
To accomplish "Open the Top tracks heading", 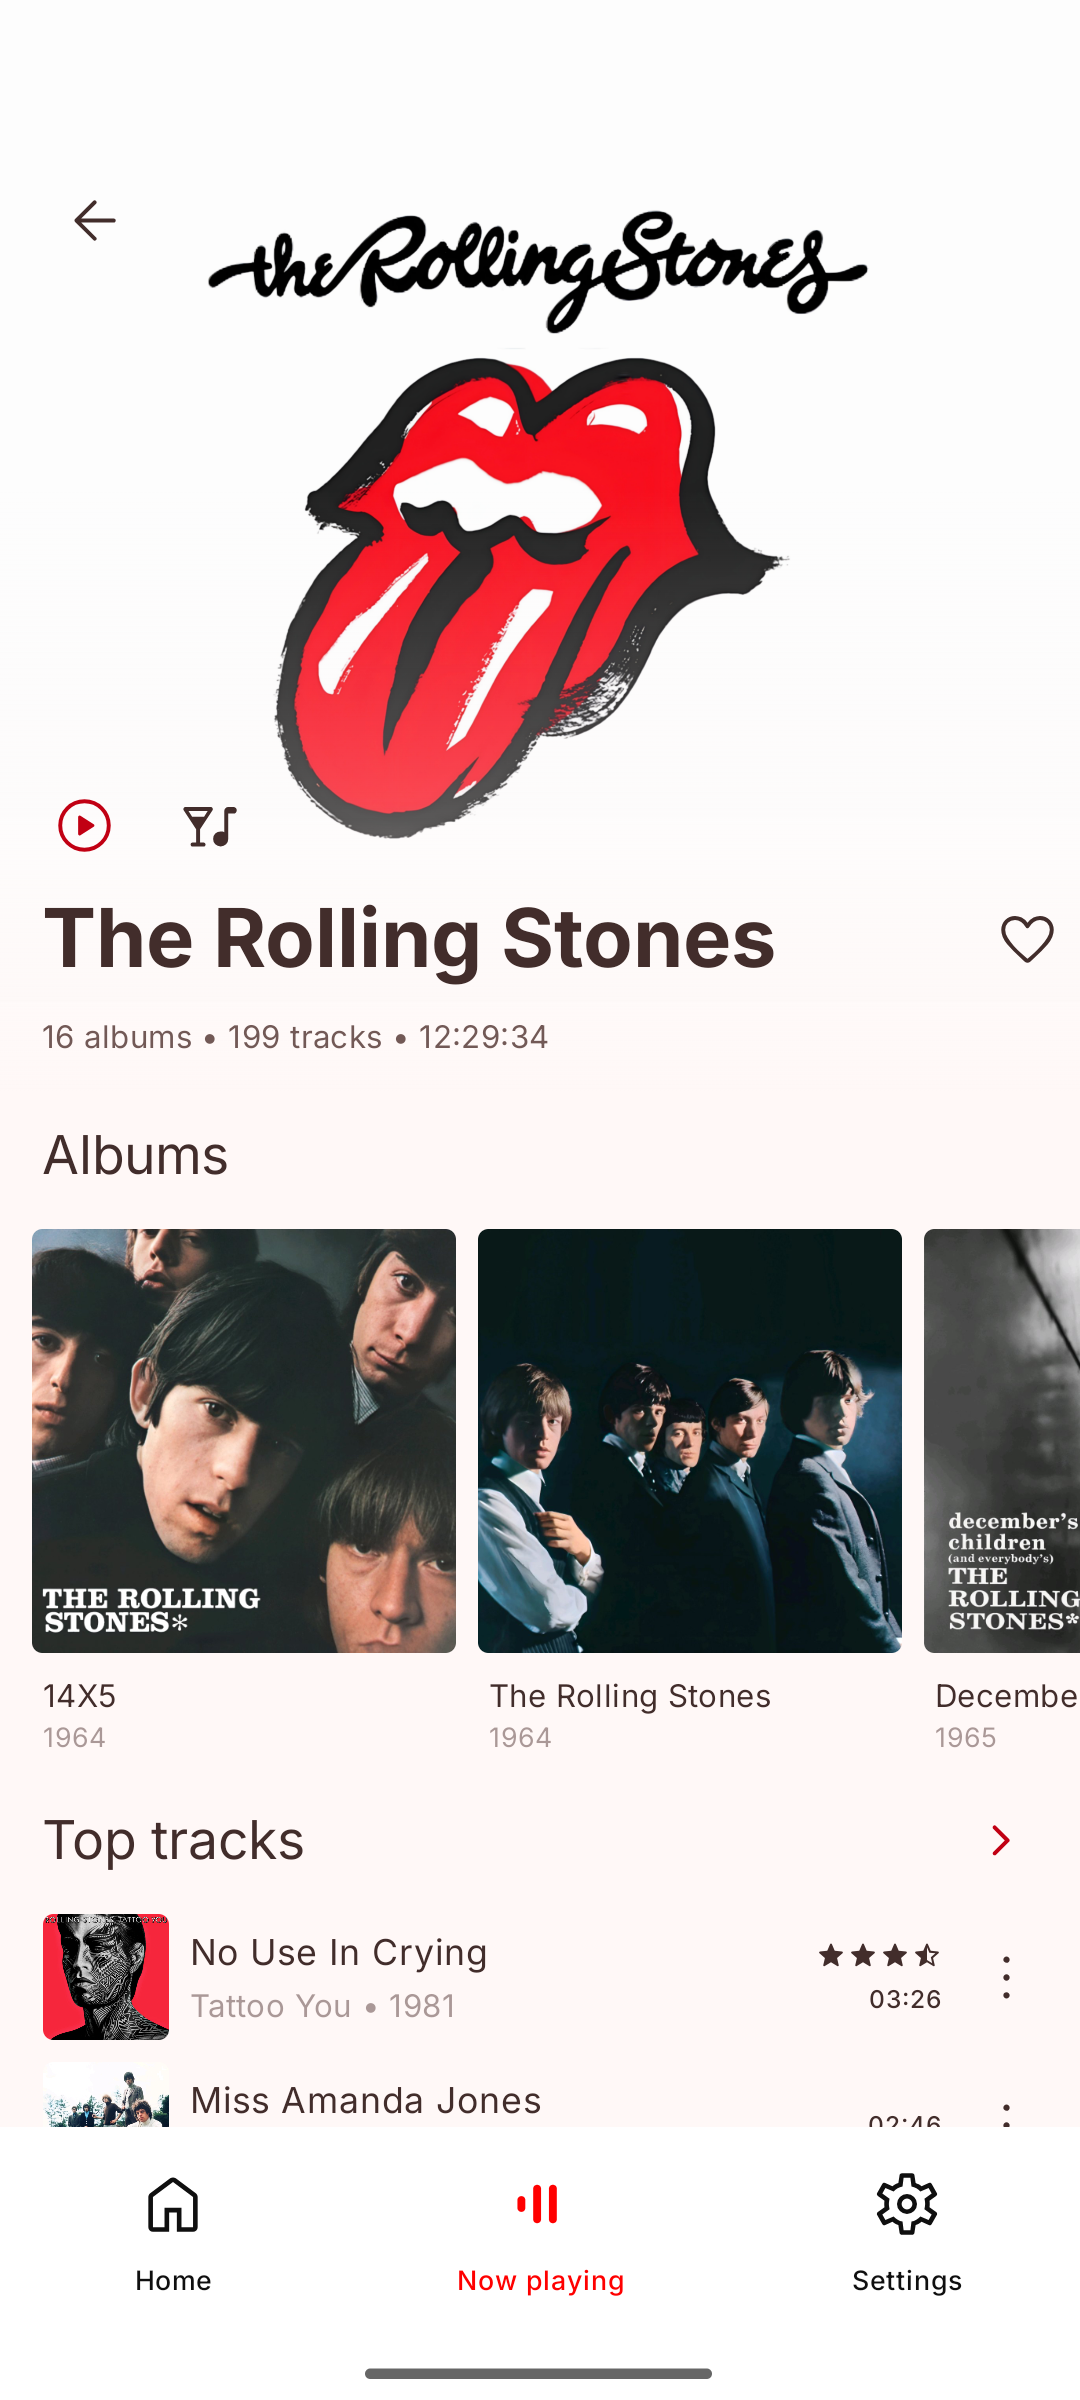I will (174, 1840).
